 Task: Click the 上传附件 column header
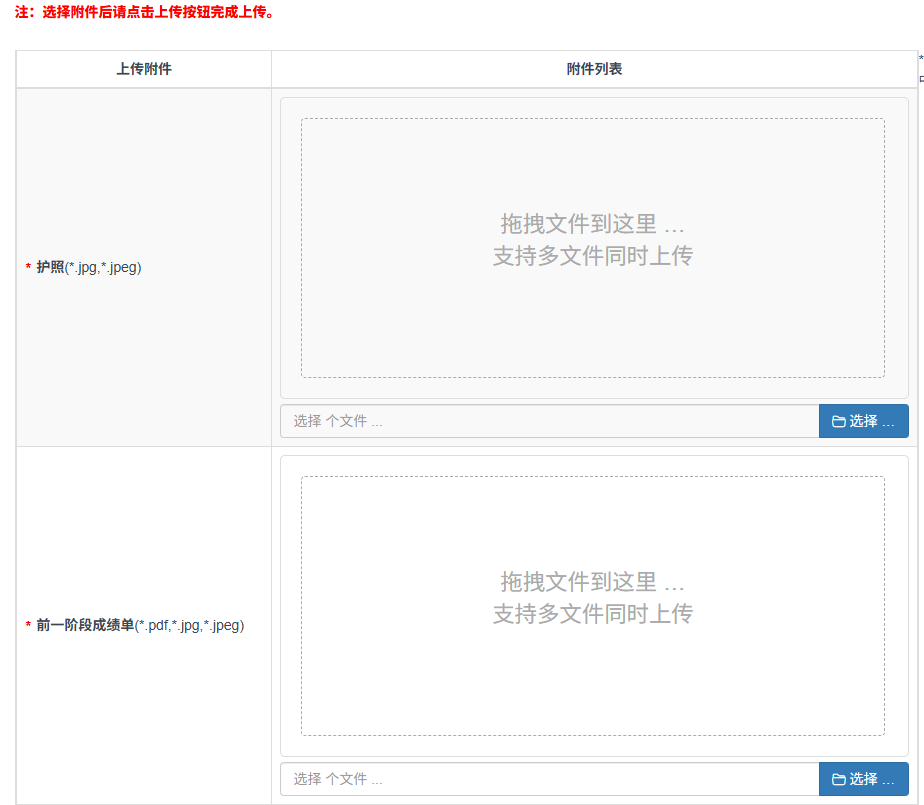(x=144, y=69)
